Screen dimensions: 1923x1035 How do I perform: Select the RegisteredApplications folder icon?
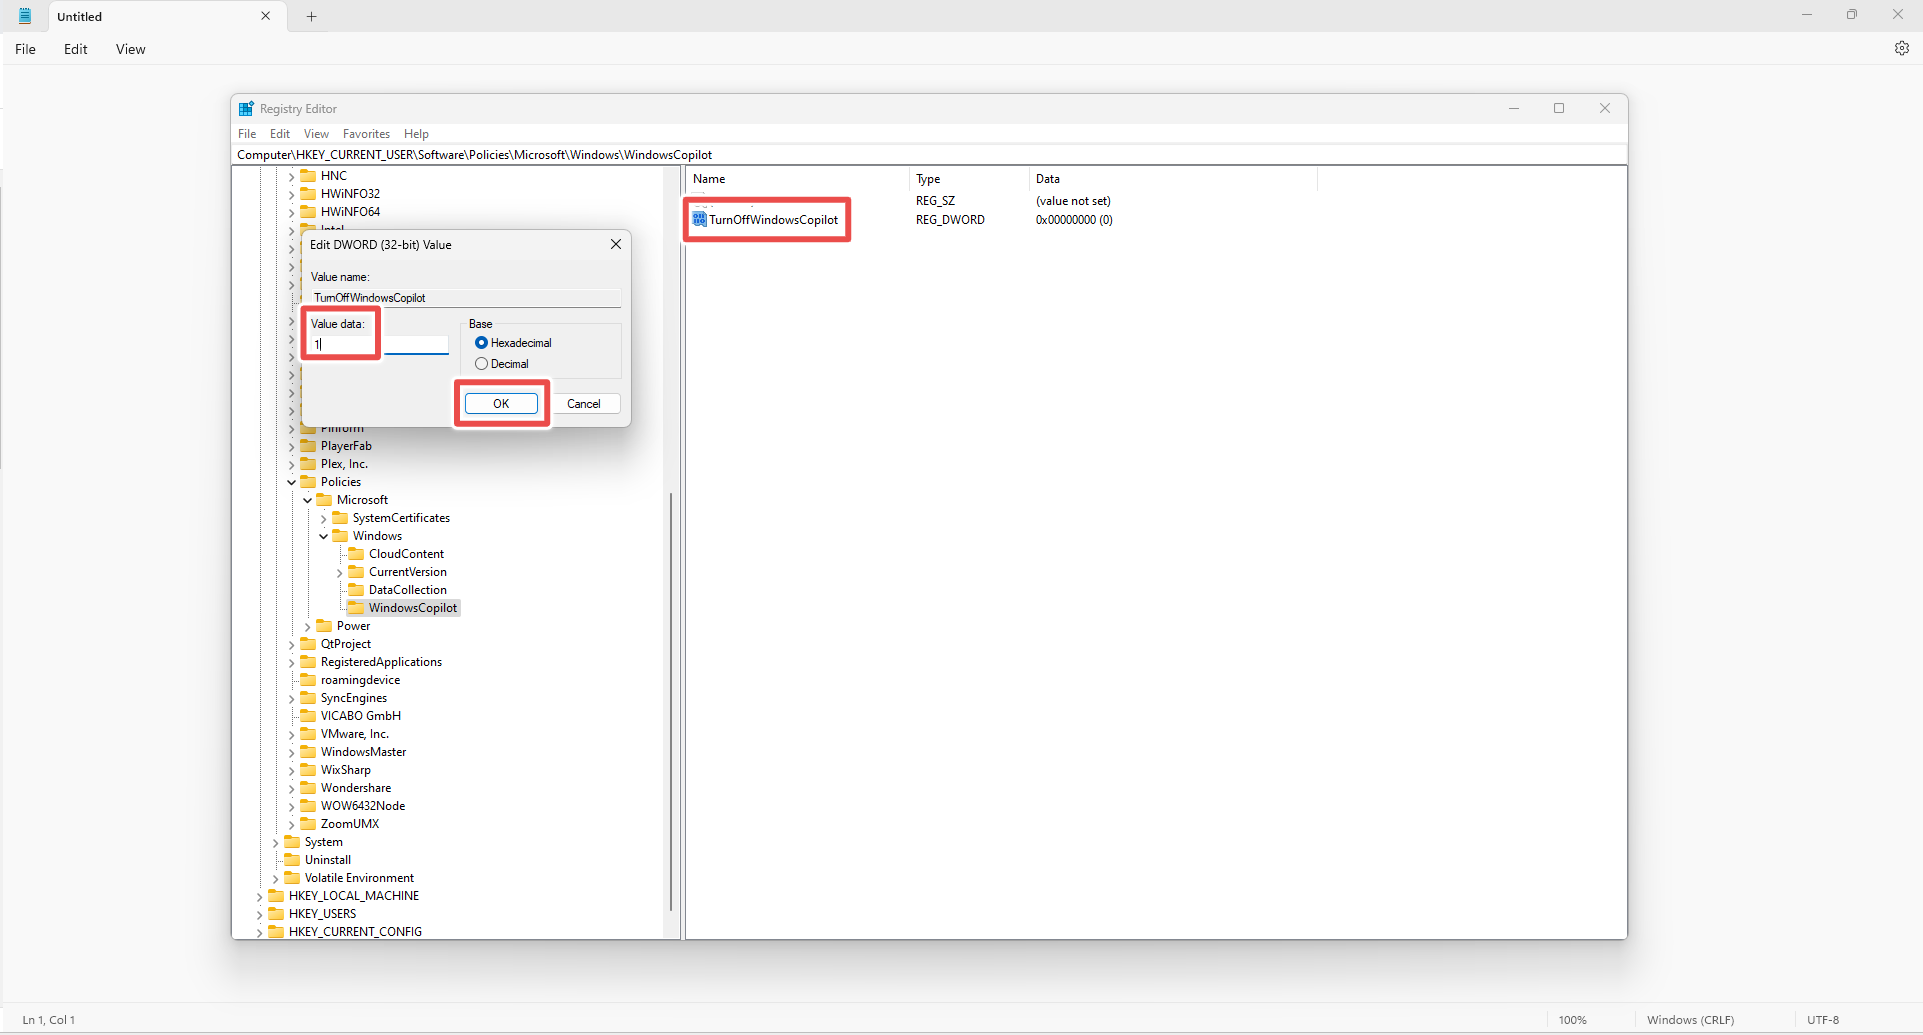tap(308, 661)
